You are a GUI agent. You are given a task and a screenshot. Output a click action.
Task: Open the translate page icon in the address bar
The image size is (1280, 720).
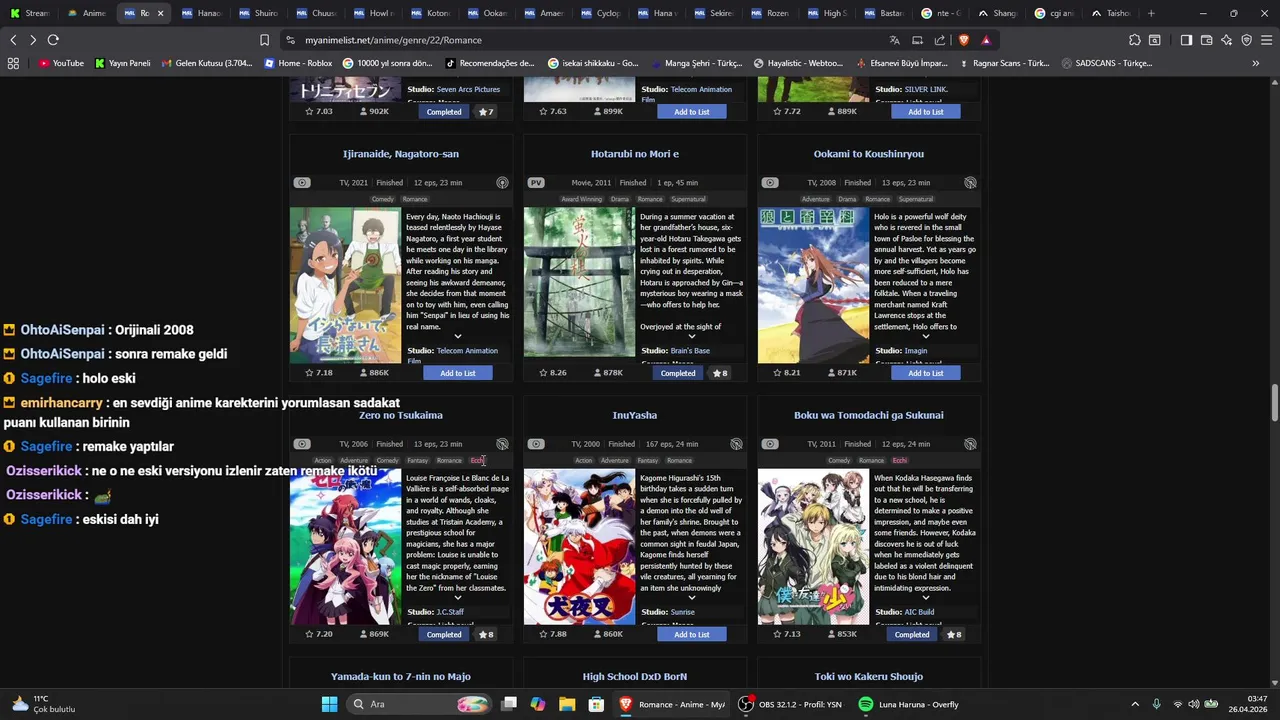tap(894, 40)
